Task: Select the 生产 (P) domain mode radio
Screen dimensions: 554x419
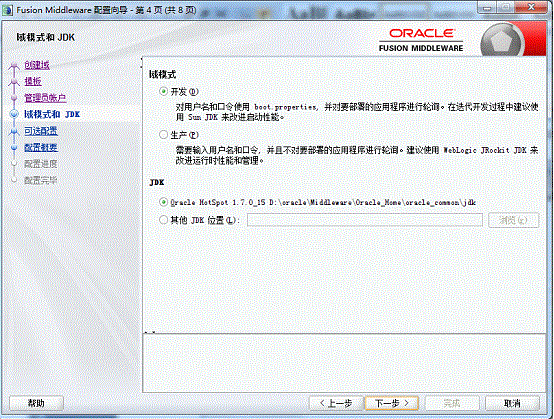Action: [163, 135]
